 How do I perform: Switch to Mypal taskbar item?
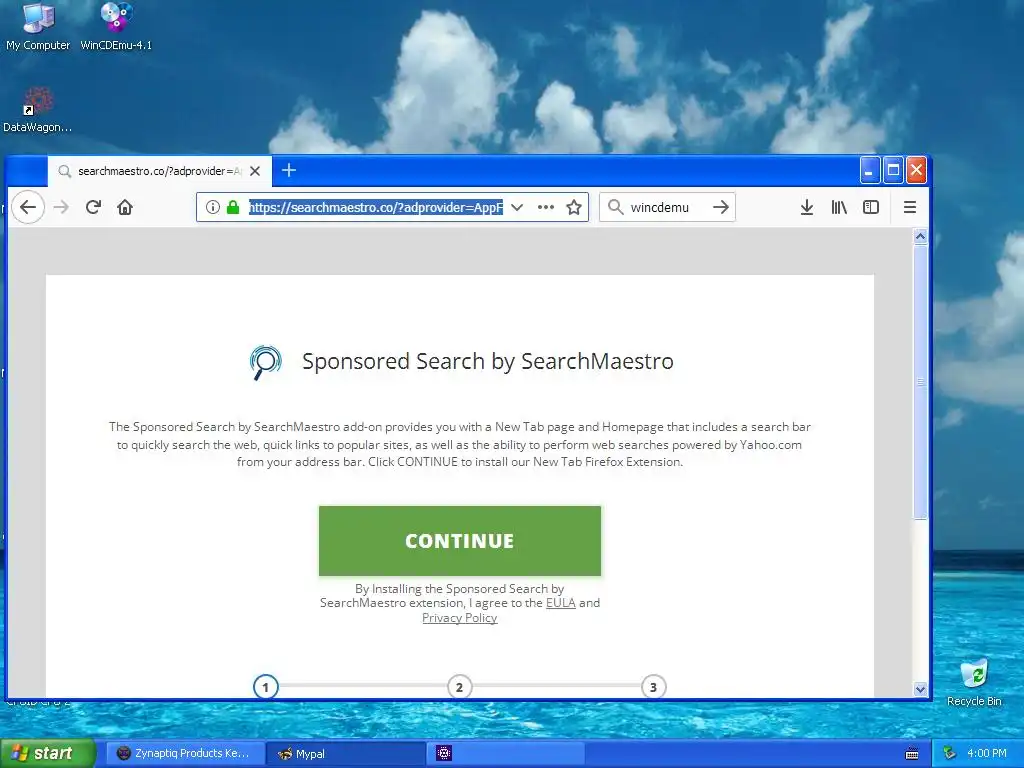pos(346,754)
